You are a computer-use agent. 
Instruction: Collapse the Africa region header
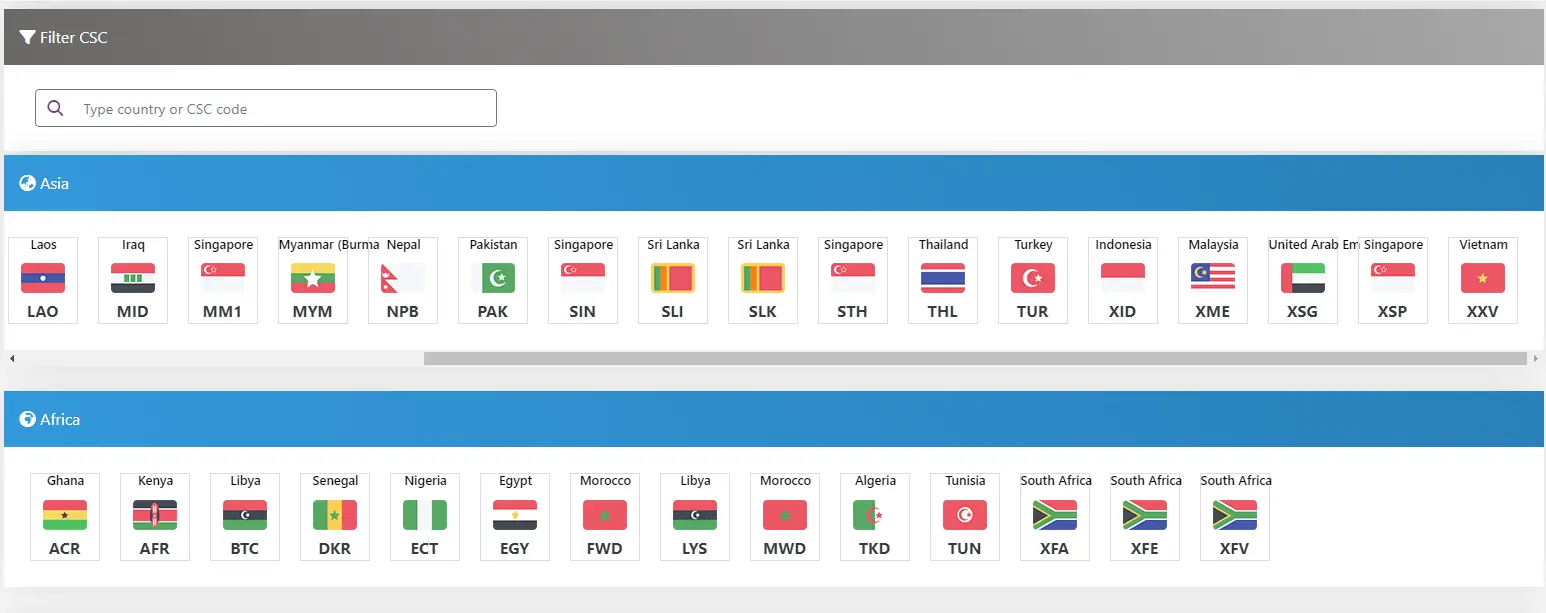pyautogui.click(x=774, y=419)
